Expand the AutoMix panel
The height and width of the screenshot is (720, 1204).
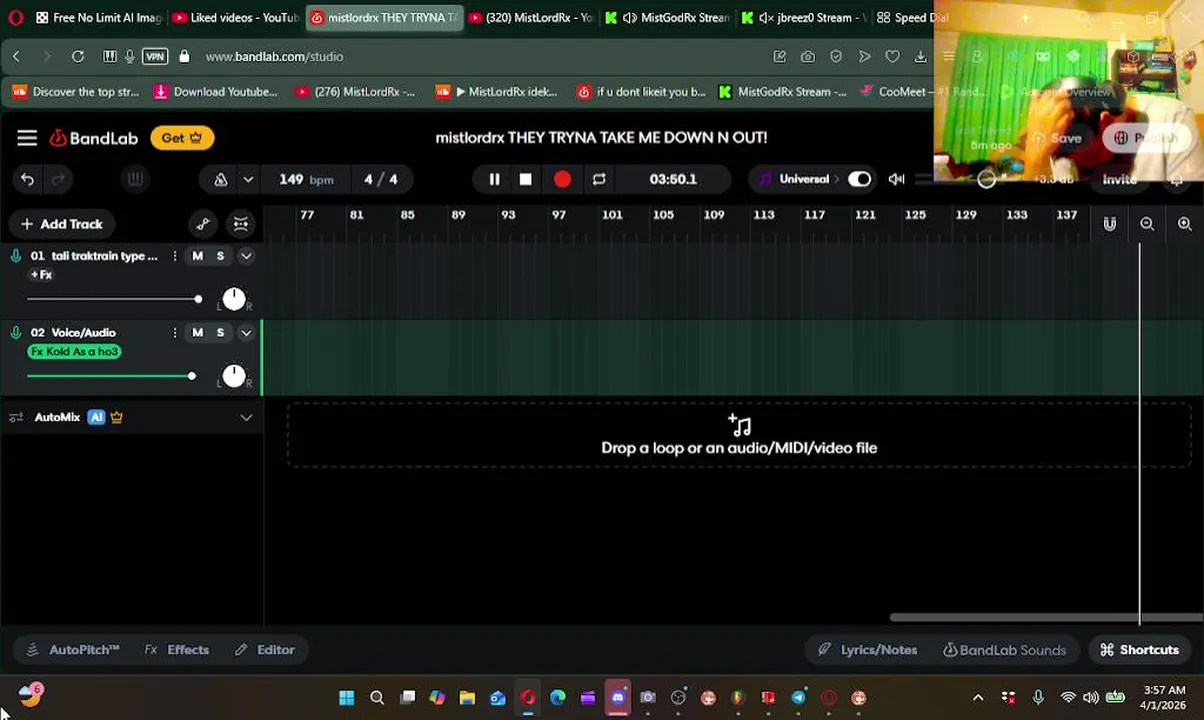(x=246, y=417)
